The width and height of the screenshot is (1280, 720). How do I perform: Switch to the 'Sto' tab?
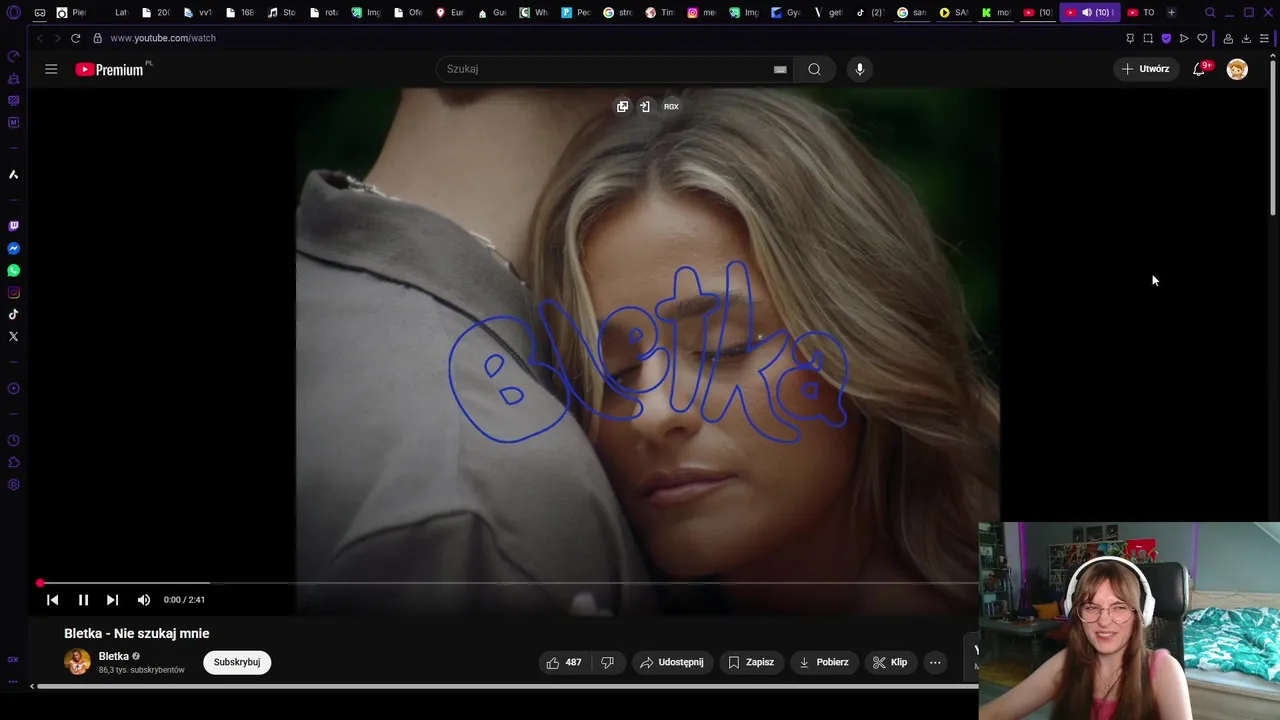pos(281,13)
